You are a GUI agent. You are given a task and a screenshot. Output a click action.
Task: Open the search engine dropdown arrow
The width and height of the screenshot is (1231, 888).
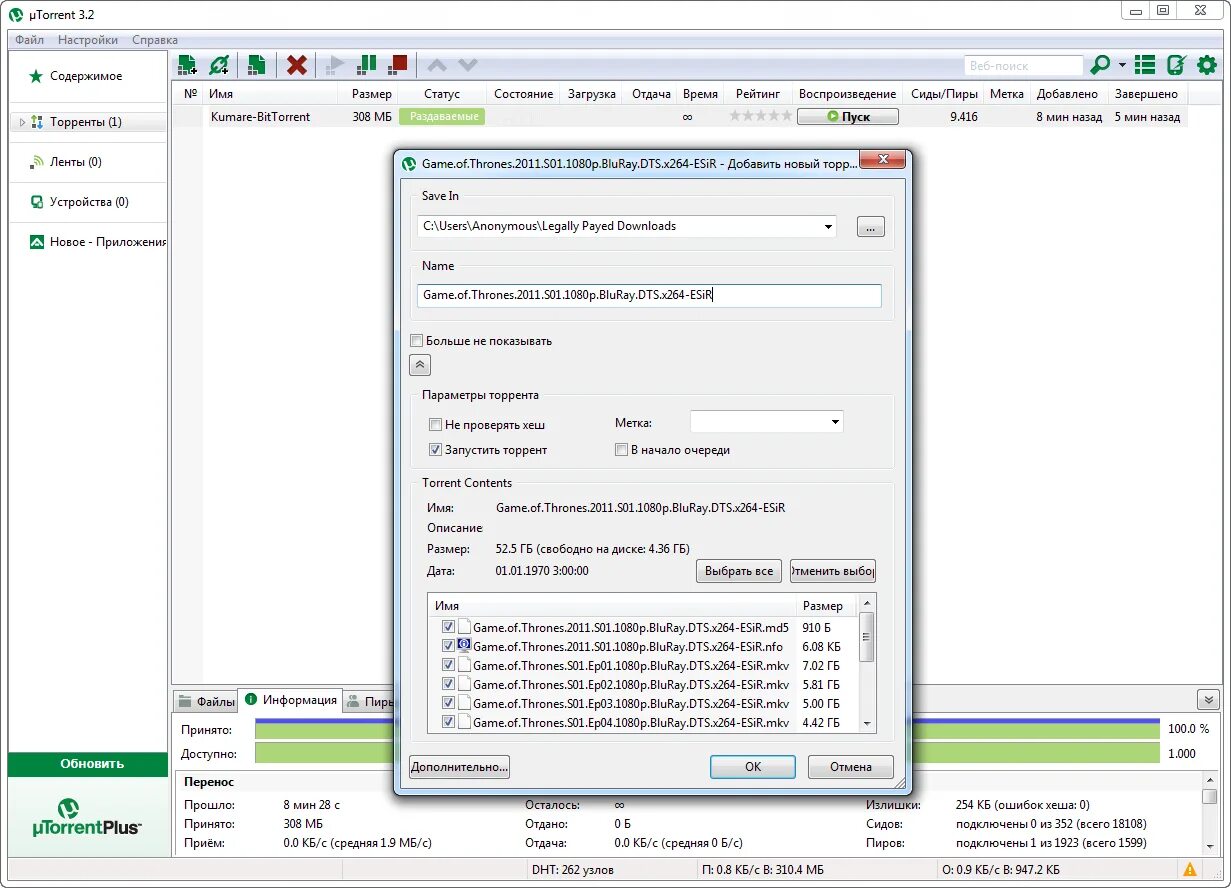click(1123, 65)
